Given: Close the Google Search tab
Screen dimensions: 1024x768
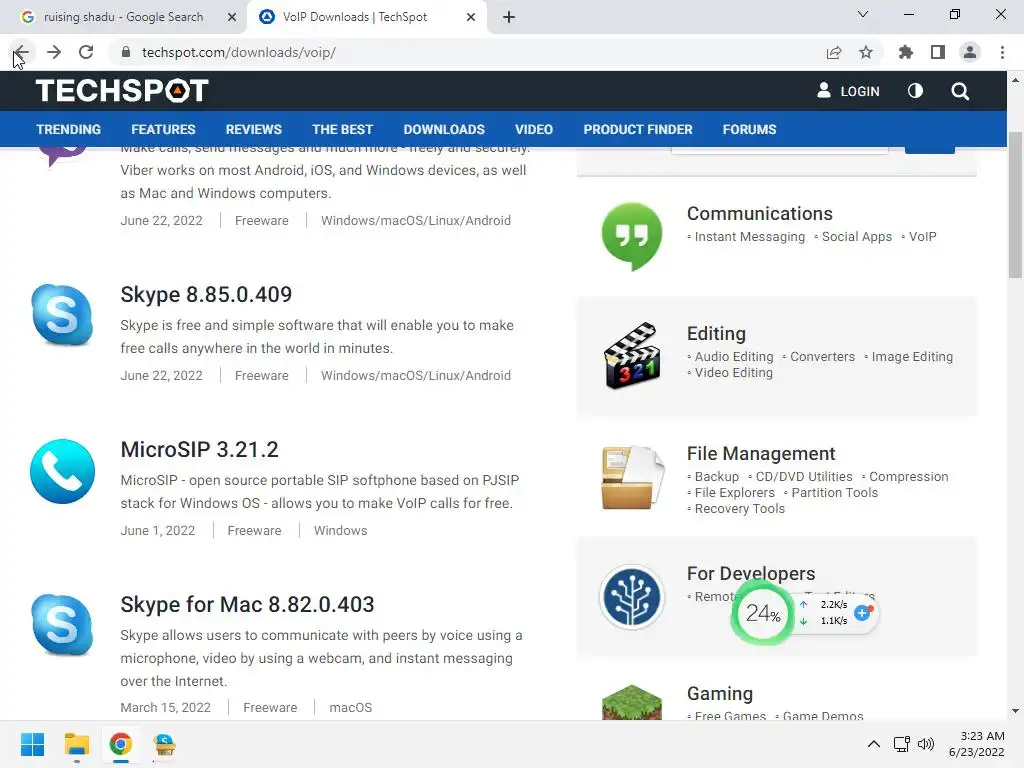Looking at the screenshot, I should point(232,17).
